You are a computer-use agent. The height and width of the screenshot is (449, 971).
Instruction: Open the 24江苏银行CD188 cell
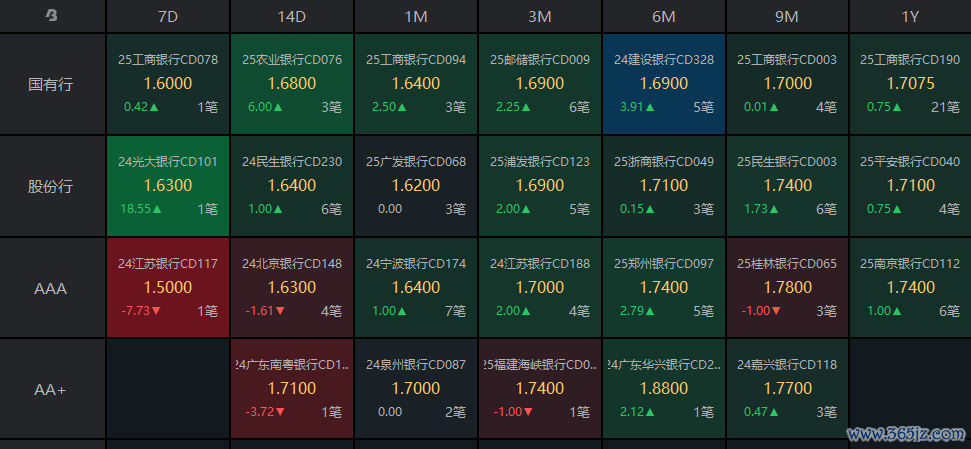point(539,287)
